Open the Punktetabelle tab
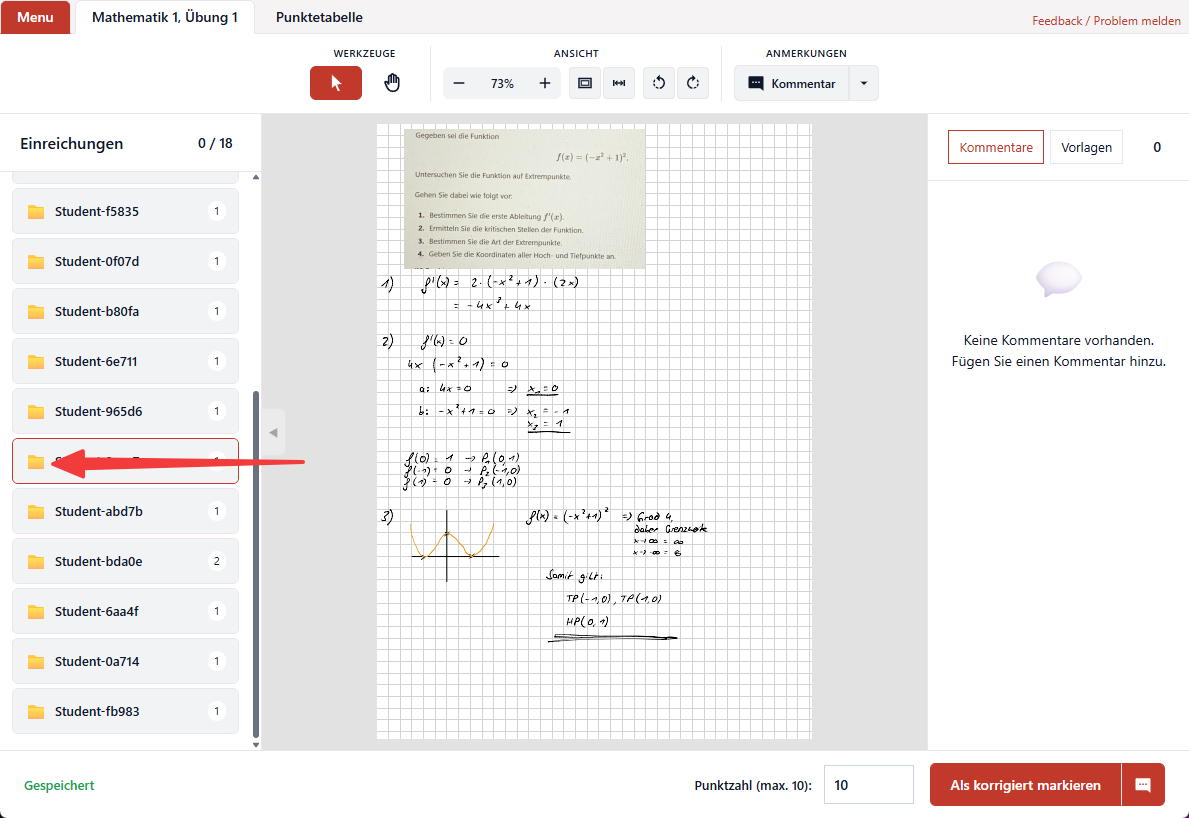 click(x=319, y=17)
